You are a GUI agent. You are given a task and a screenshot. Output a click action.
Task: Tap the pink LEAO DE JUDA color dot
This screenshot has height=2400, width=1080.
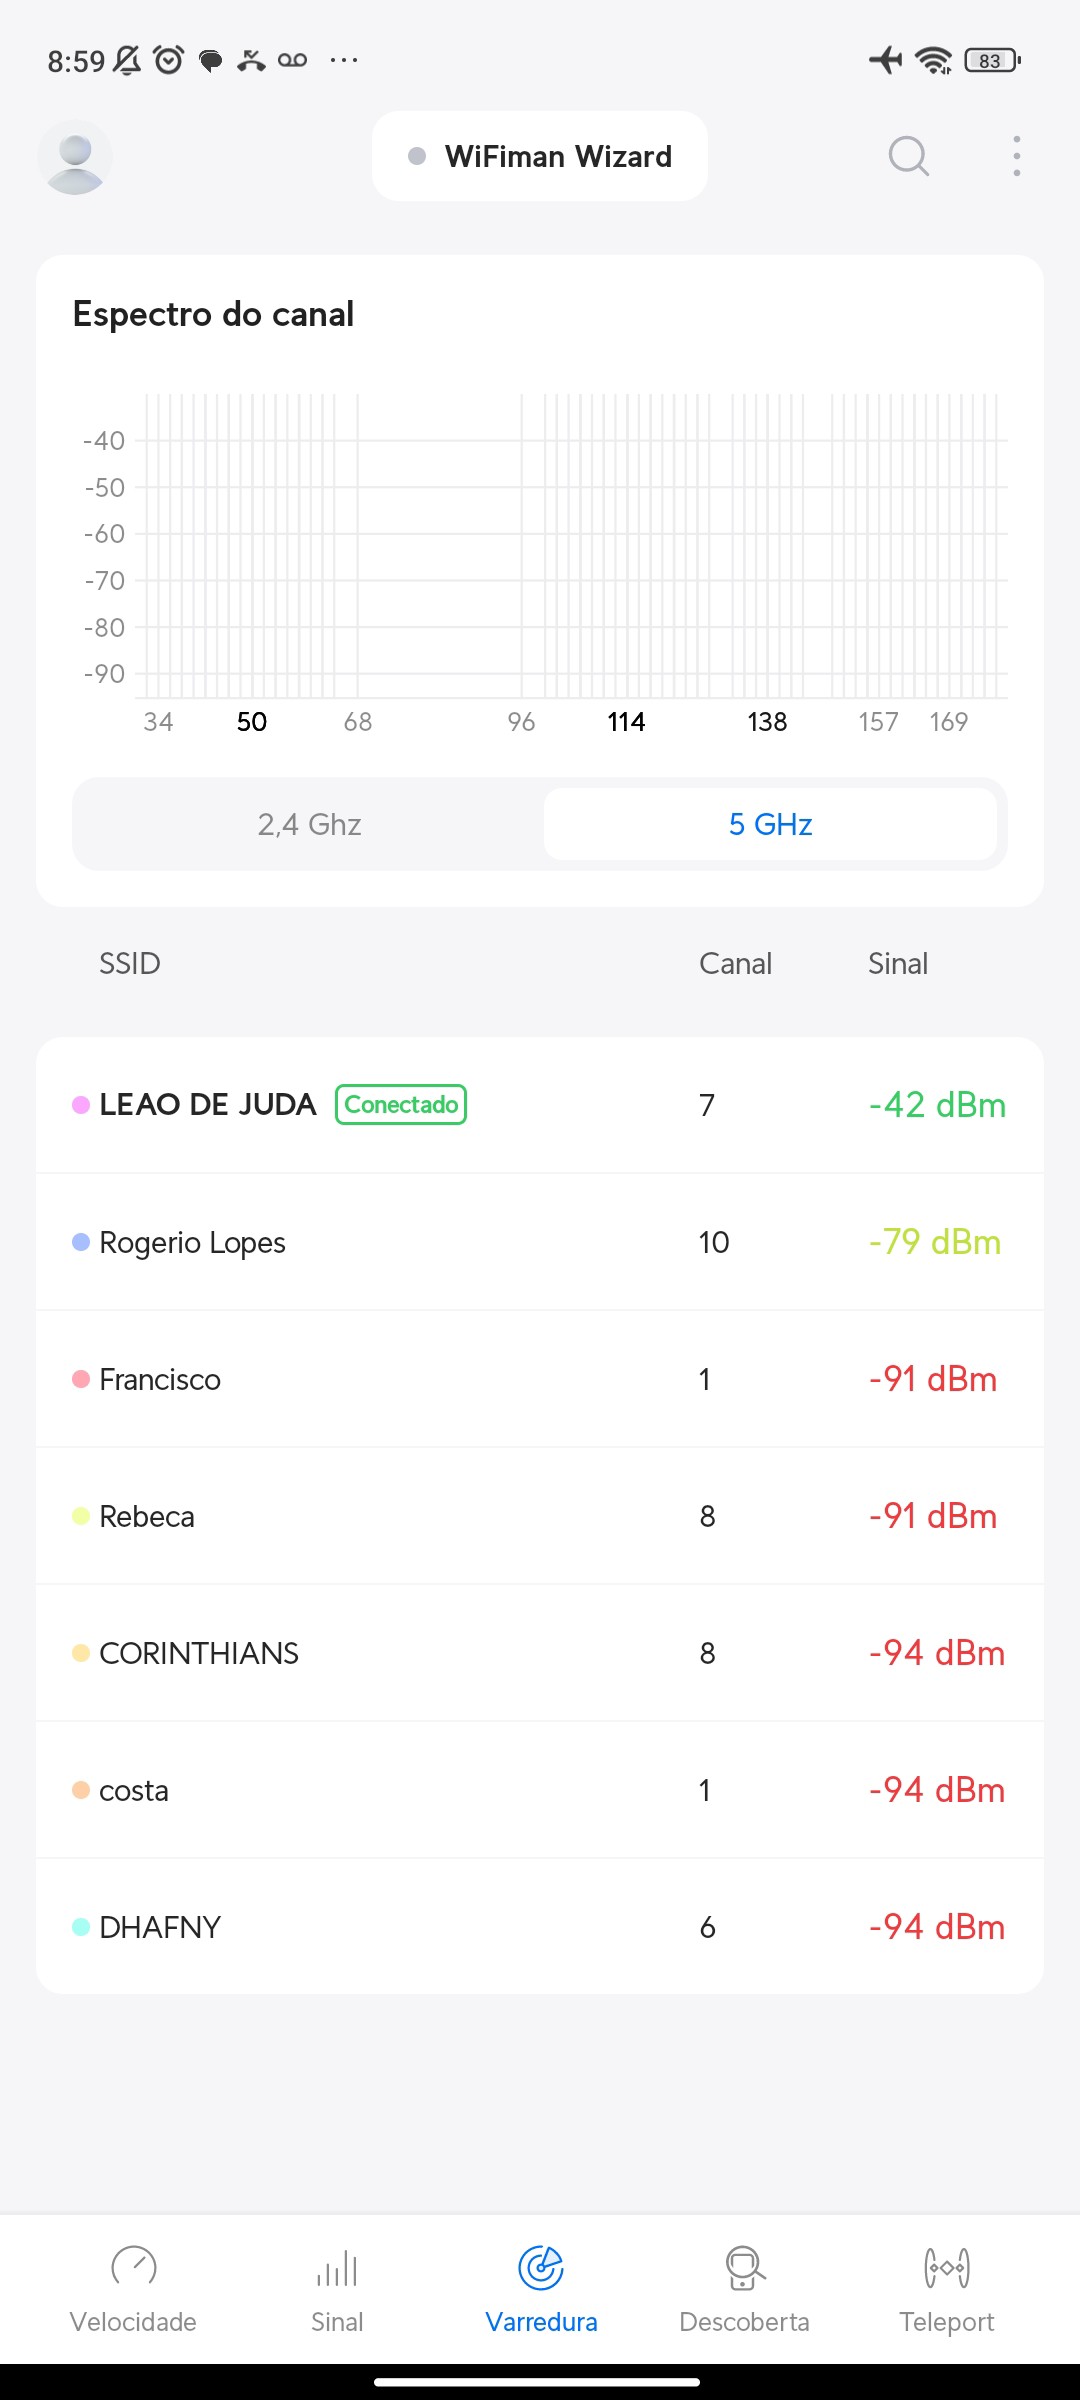pos(81,1105)
